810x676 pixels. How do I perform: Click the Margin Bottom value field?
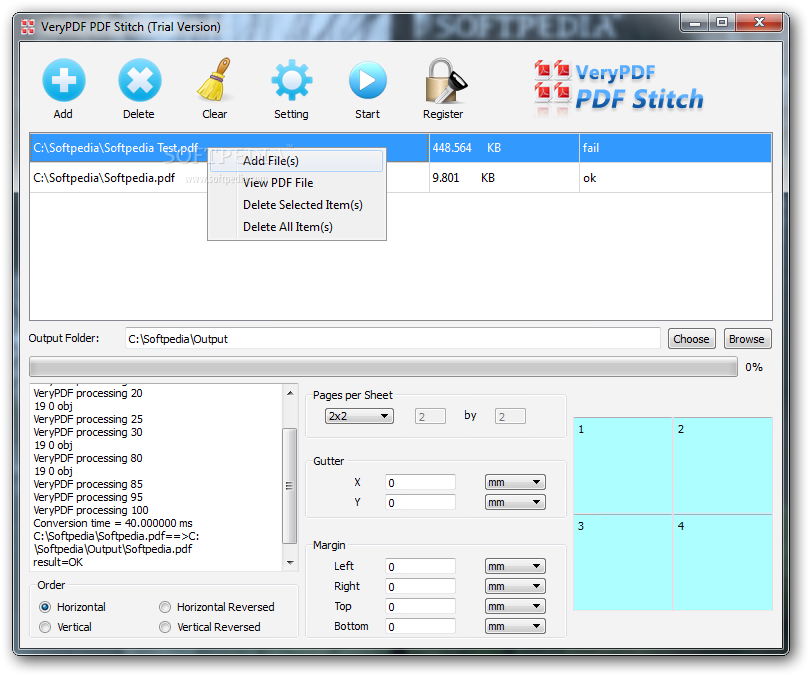(x=420, y=626)
